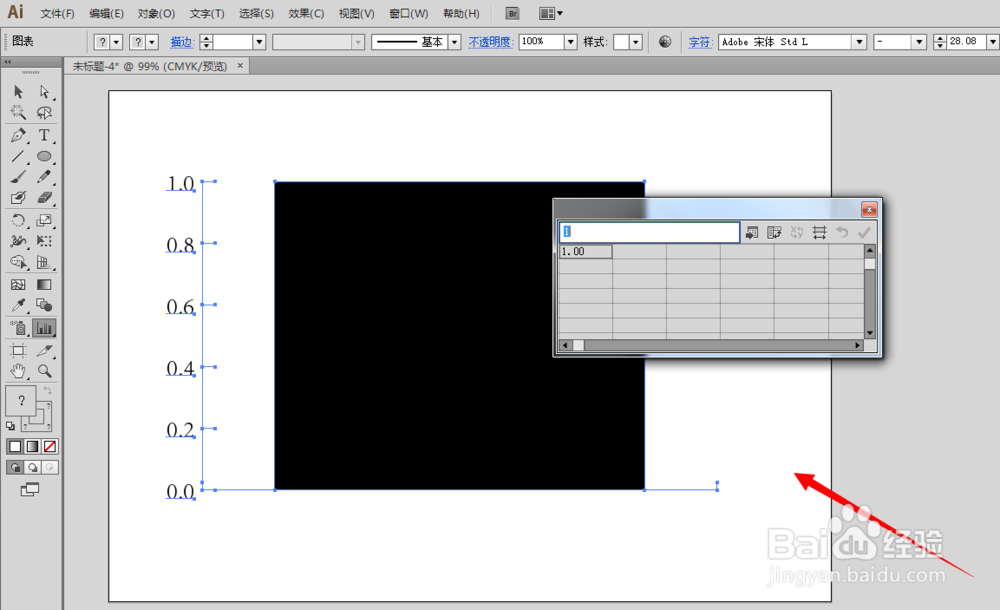The image size is (1000, 610).
Task: Select the Eyedropper tool
Action: pyautogui.click(x=18, y=306)
